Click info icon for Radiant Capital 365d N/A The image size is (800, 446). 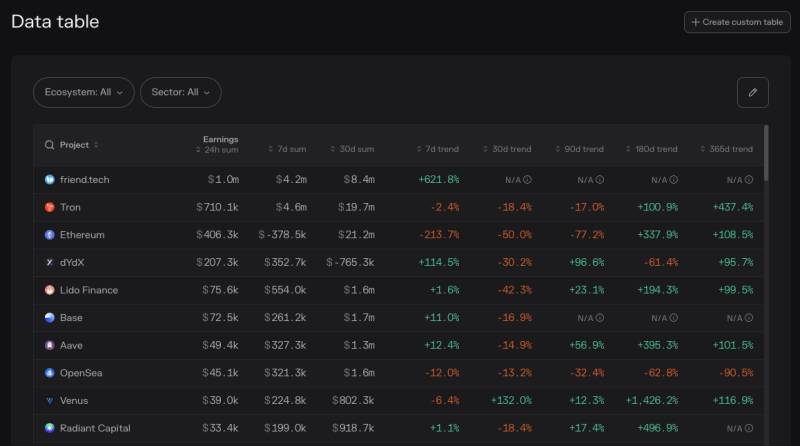pyautogui.click(x=748, y=428)
